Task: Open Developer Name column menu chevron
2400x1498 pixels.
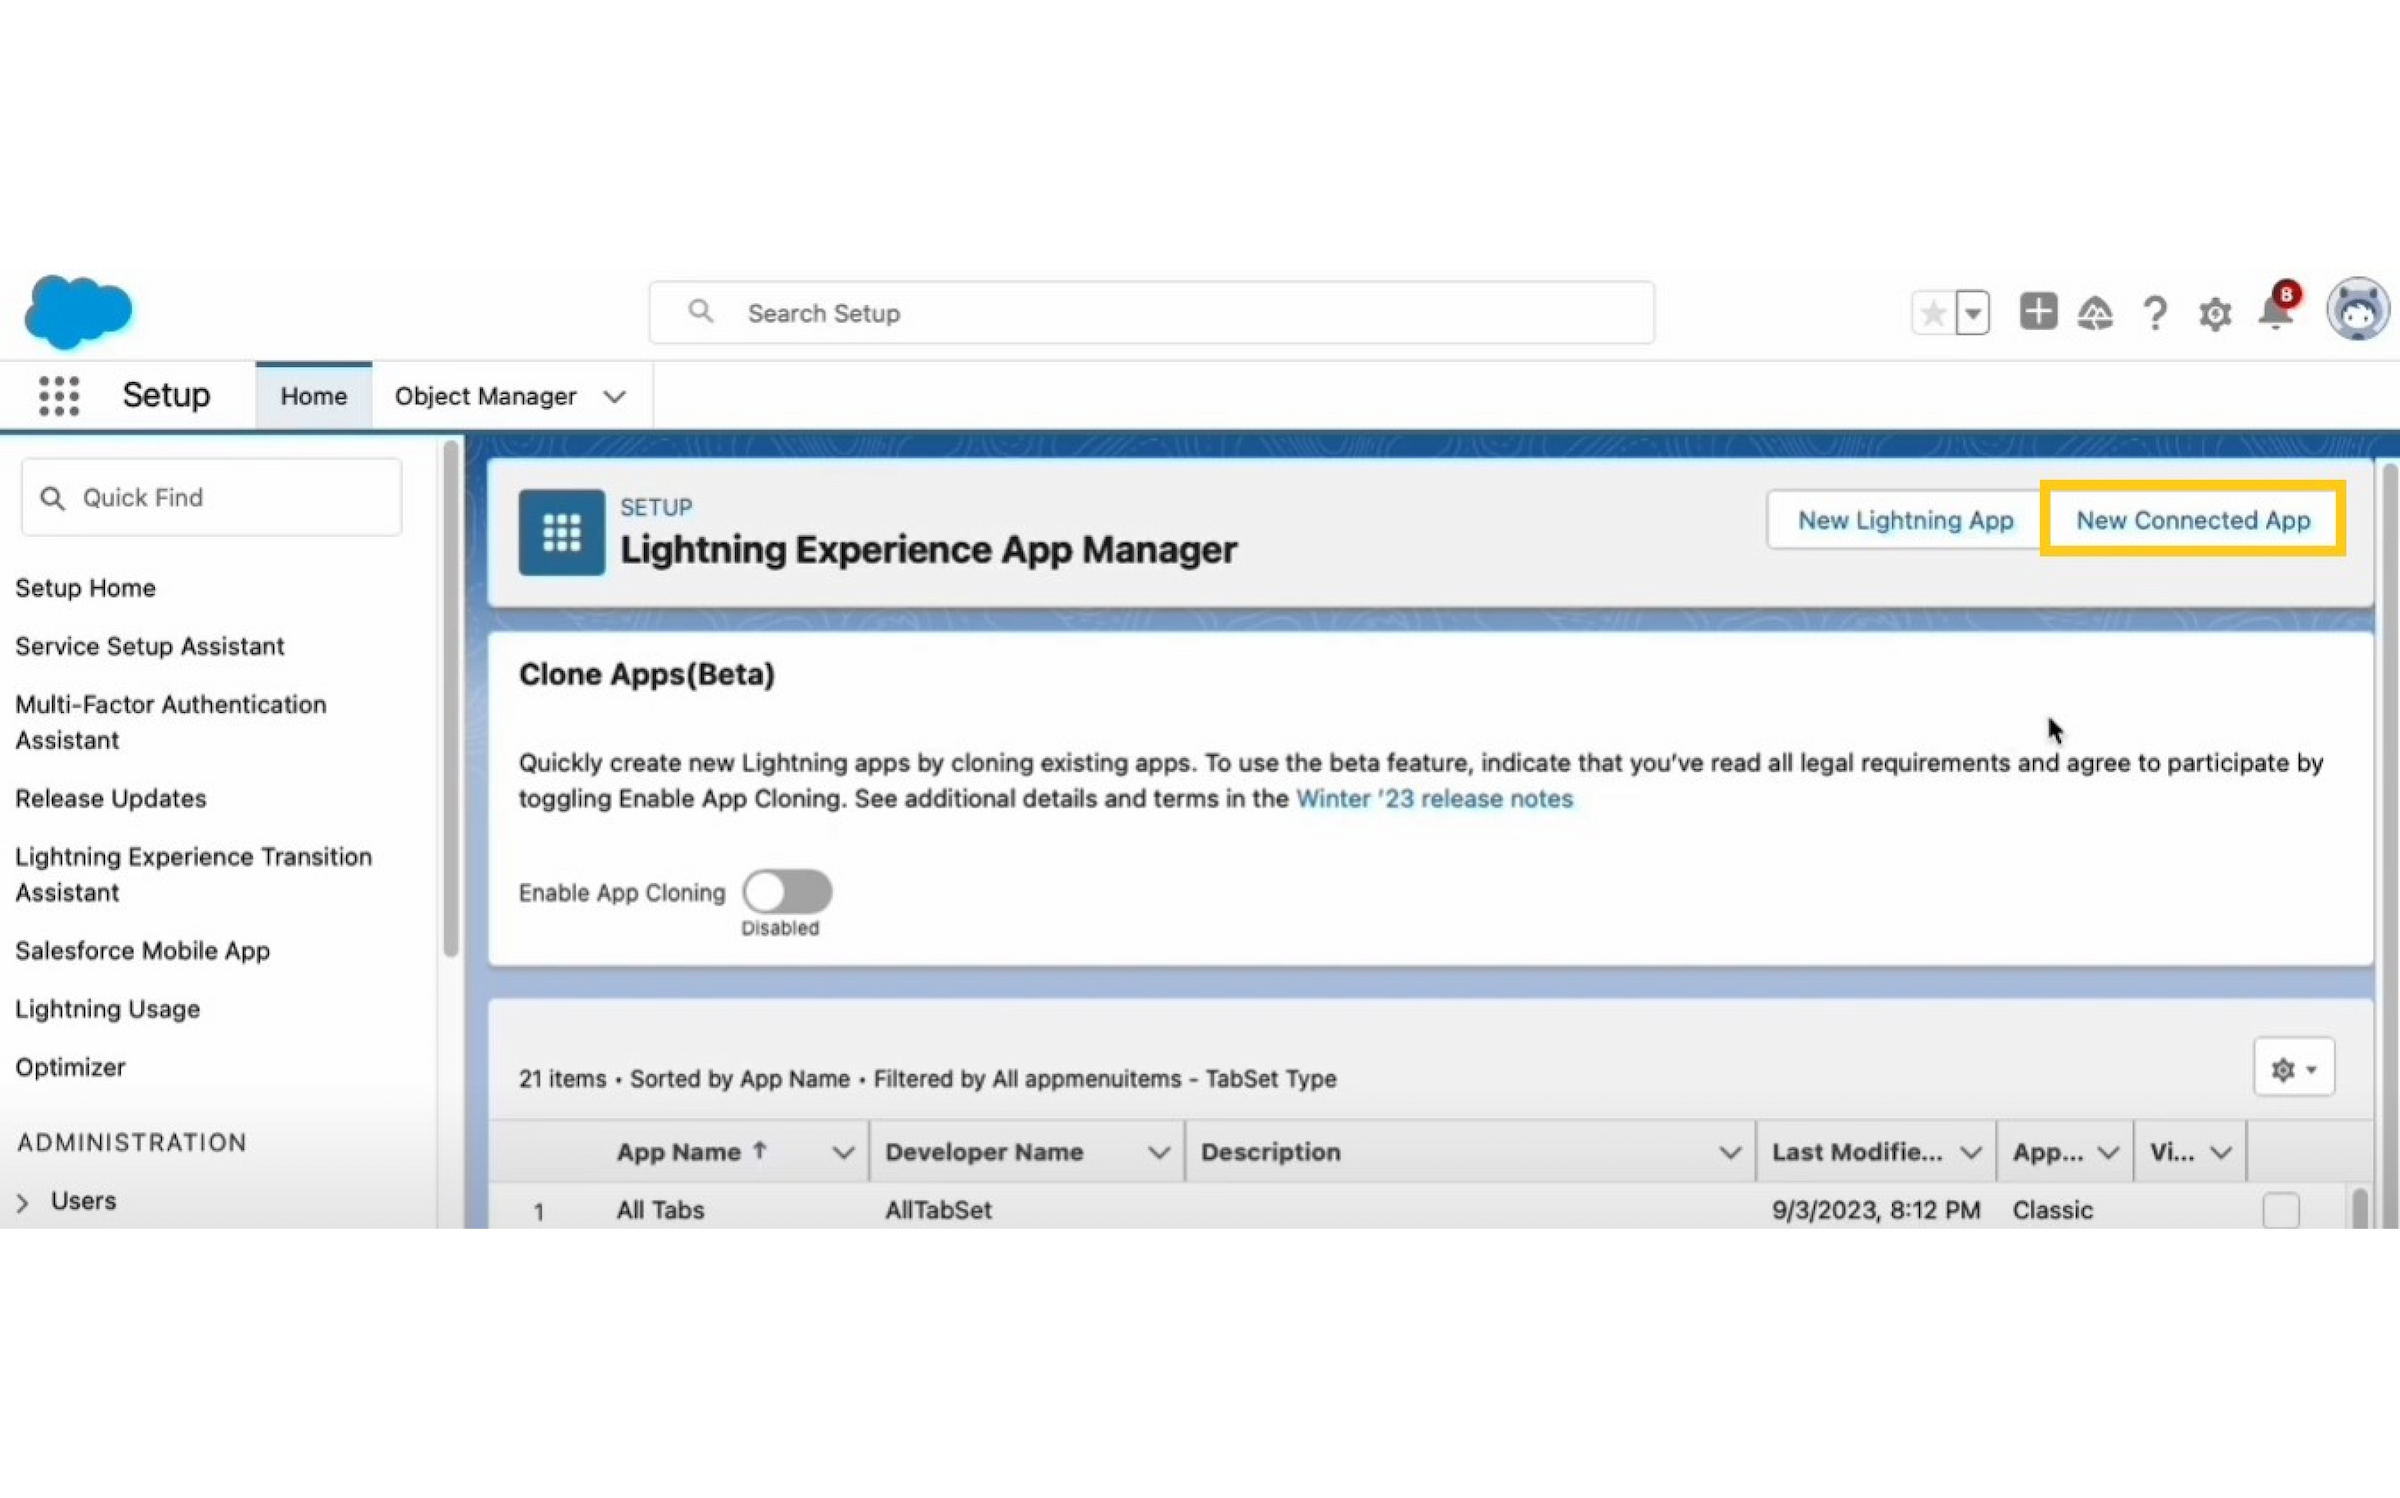Action: (x=1159, y=1153)
